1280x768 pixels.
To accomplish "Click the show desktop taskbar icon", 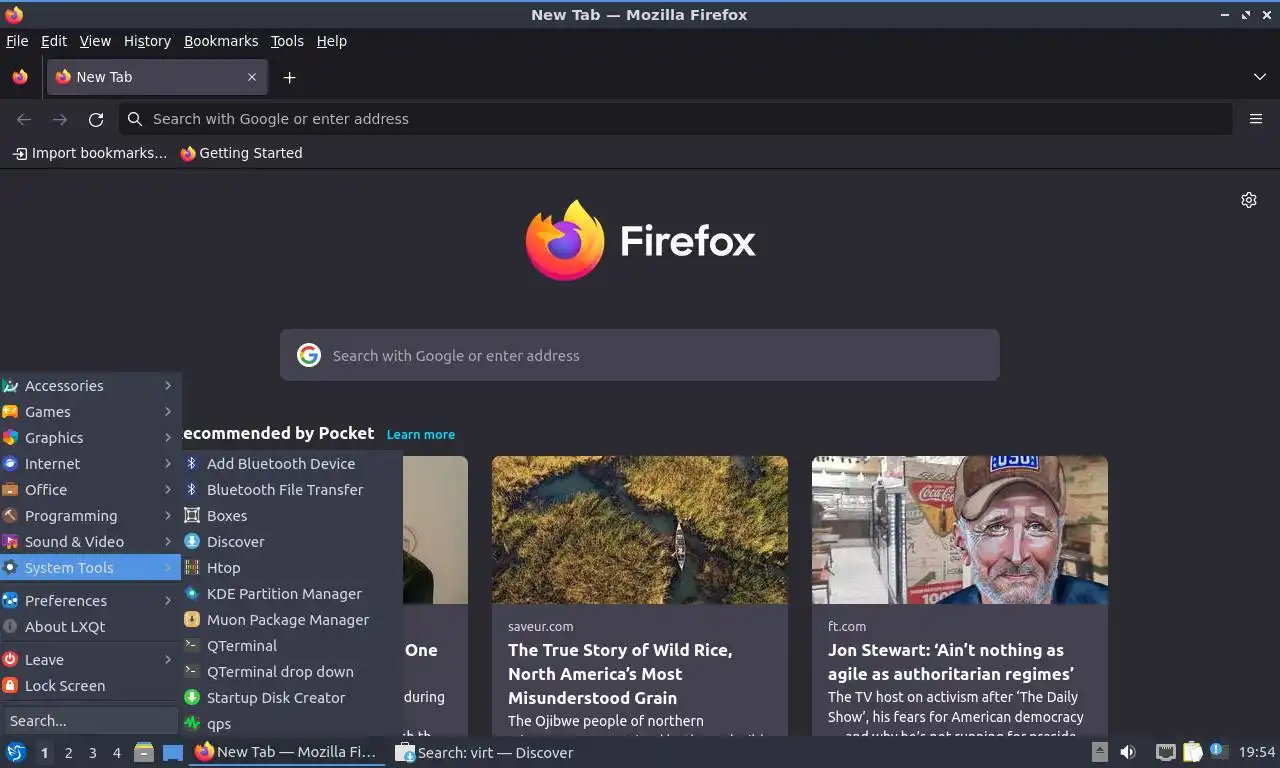I will click(173, 752).
